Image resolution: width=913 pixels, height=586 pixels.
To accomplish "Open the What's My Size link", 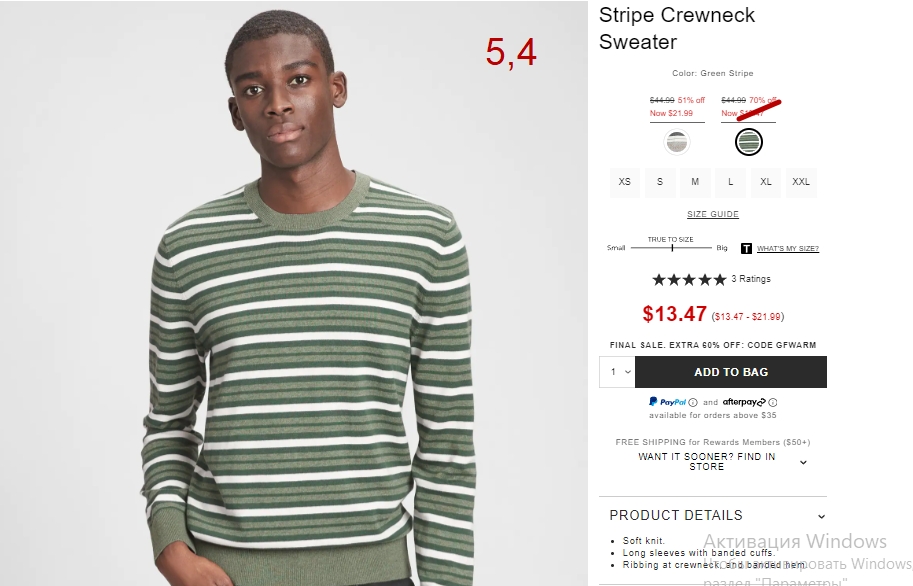I will [x=788, y=249].
